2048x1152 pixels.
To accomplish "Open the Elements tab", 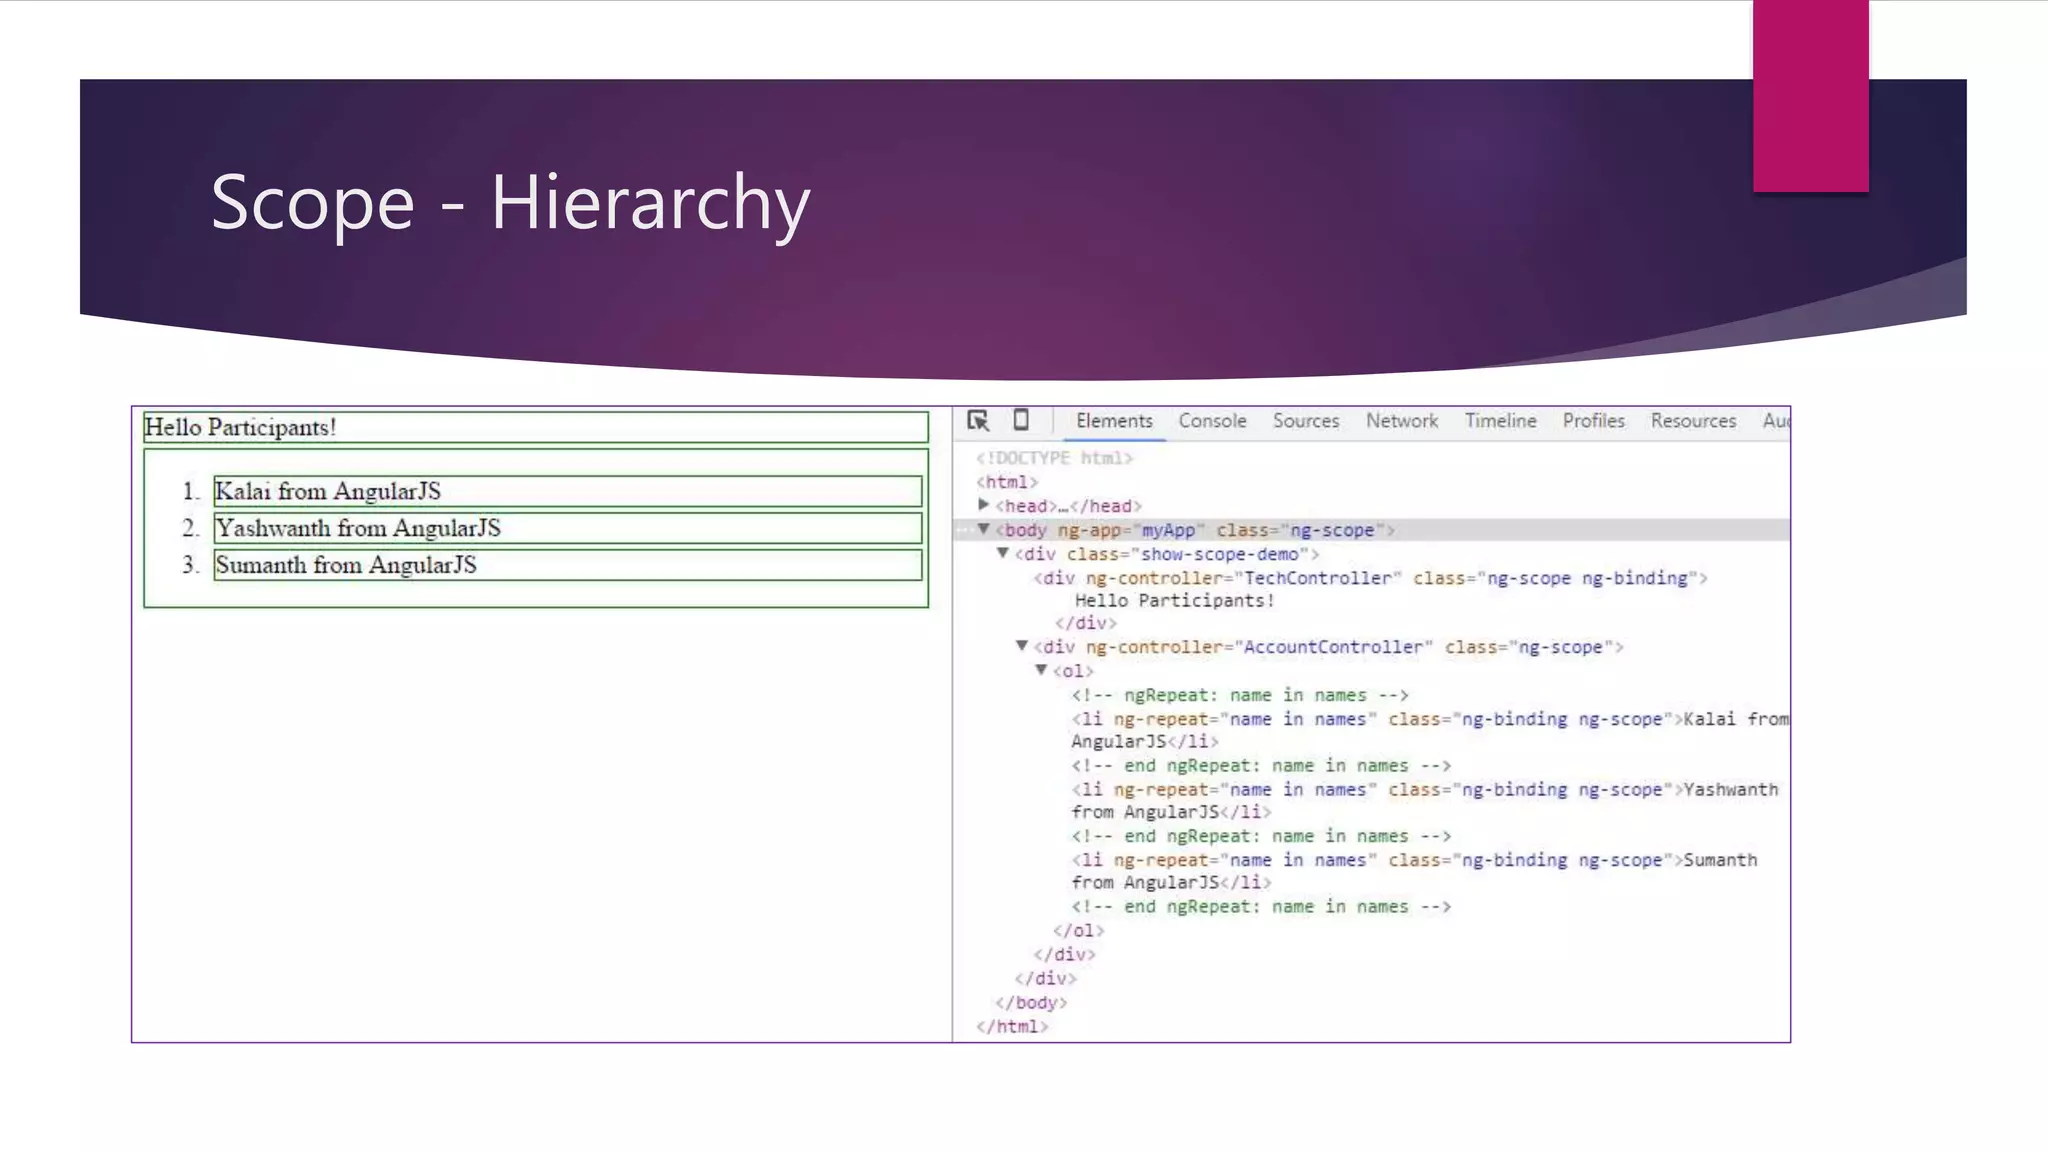I will (x=1114, y=421).
